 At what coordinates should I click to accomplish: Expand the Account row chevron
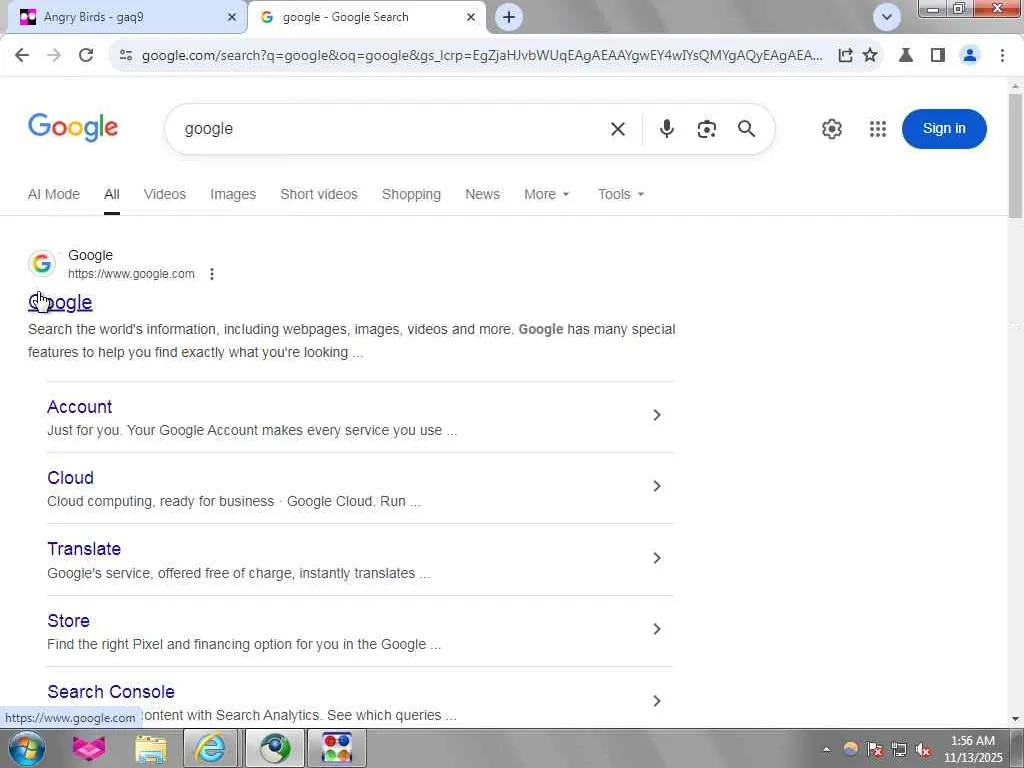[657, 415]
